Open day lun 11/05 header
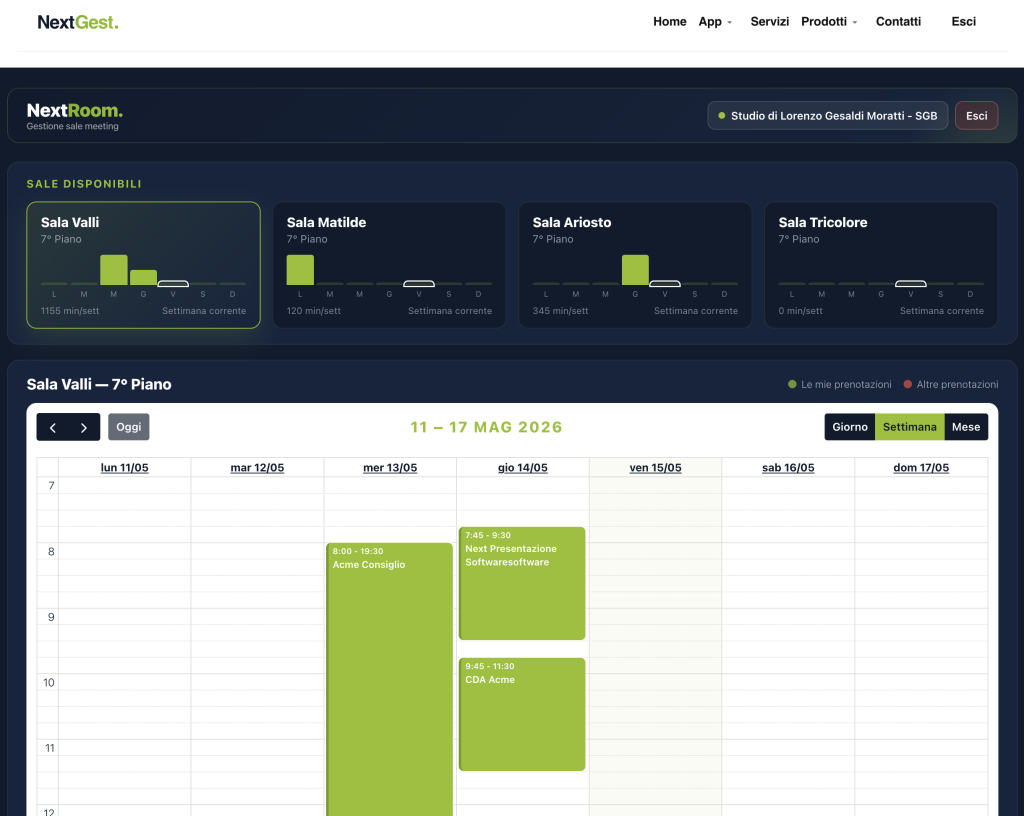The height and width of the screenshot is (816, 1024). (125, 467)
